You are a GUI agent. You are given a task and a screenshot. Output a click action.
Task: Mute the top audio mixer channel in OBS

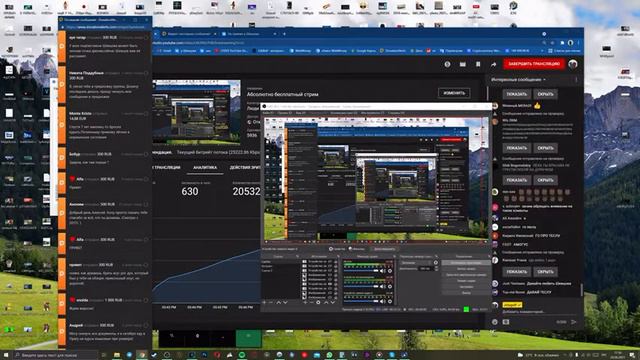[x=382, y=271]
